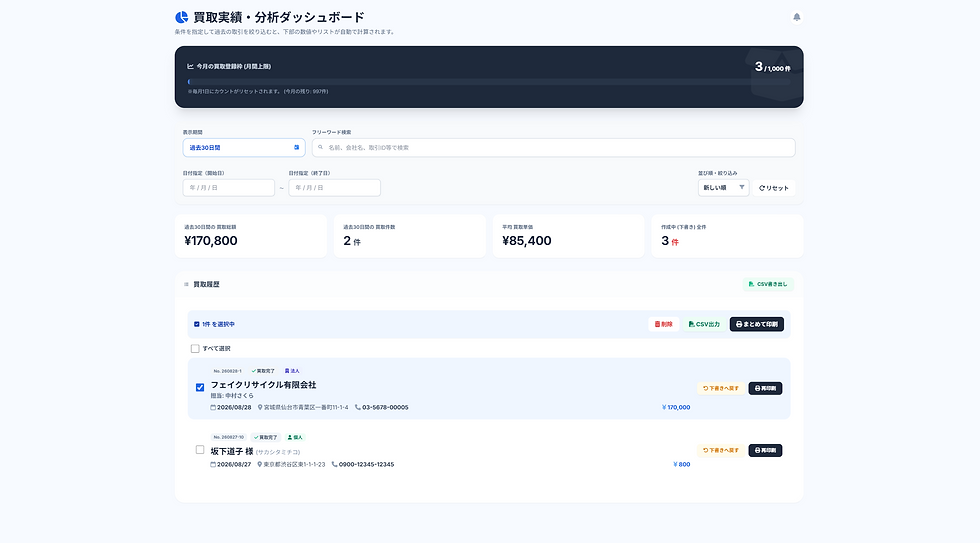Viewport: 980px width, 543px height.
Task: Click the map pin beside 宮城県仙台市 address
Action: (x=260, y=407)
